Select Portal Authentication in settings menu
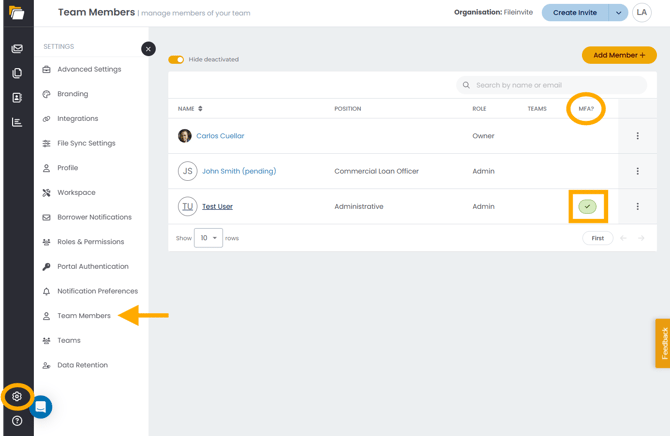The width and height of the screenshot is (670, 436). point(92,267)
